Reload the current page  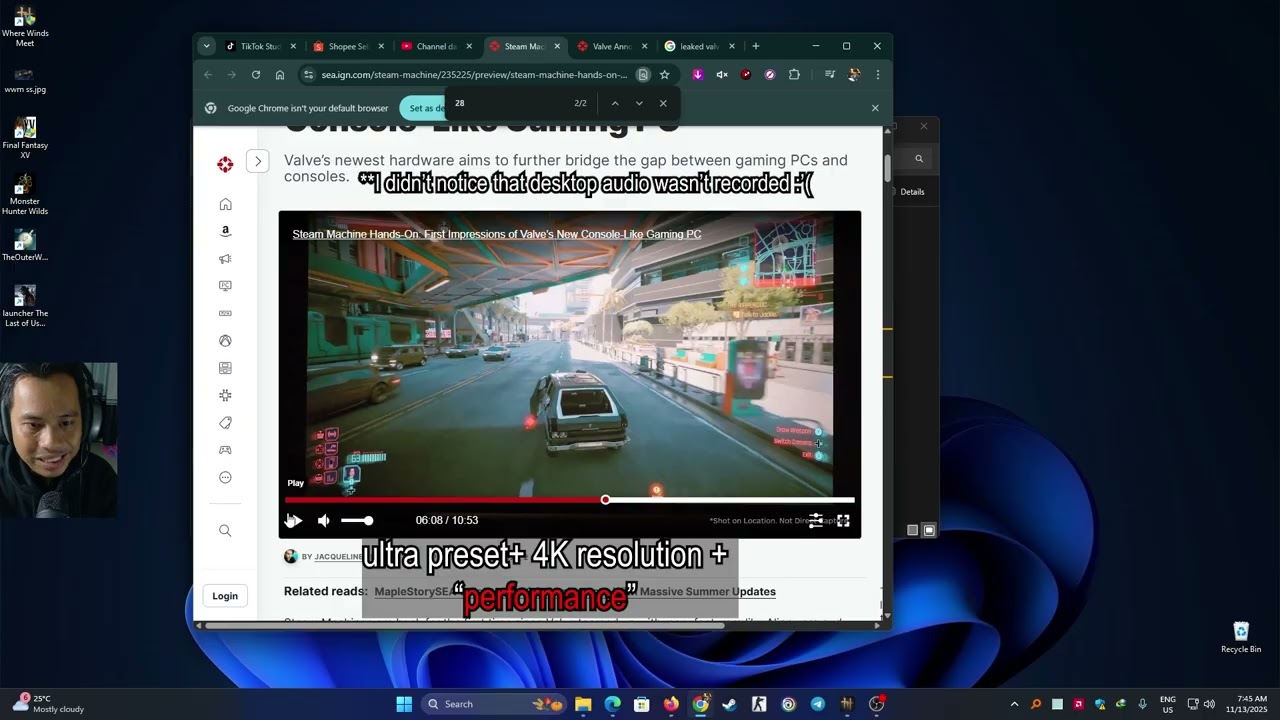(256, 74)
